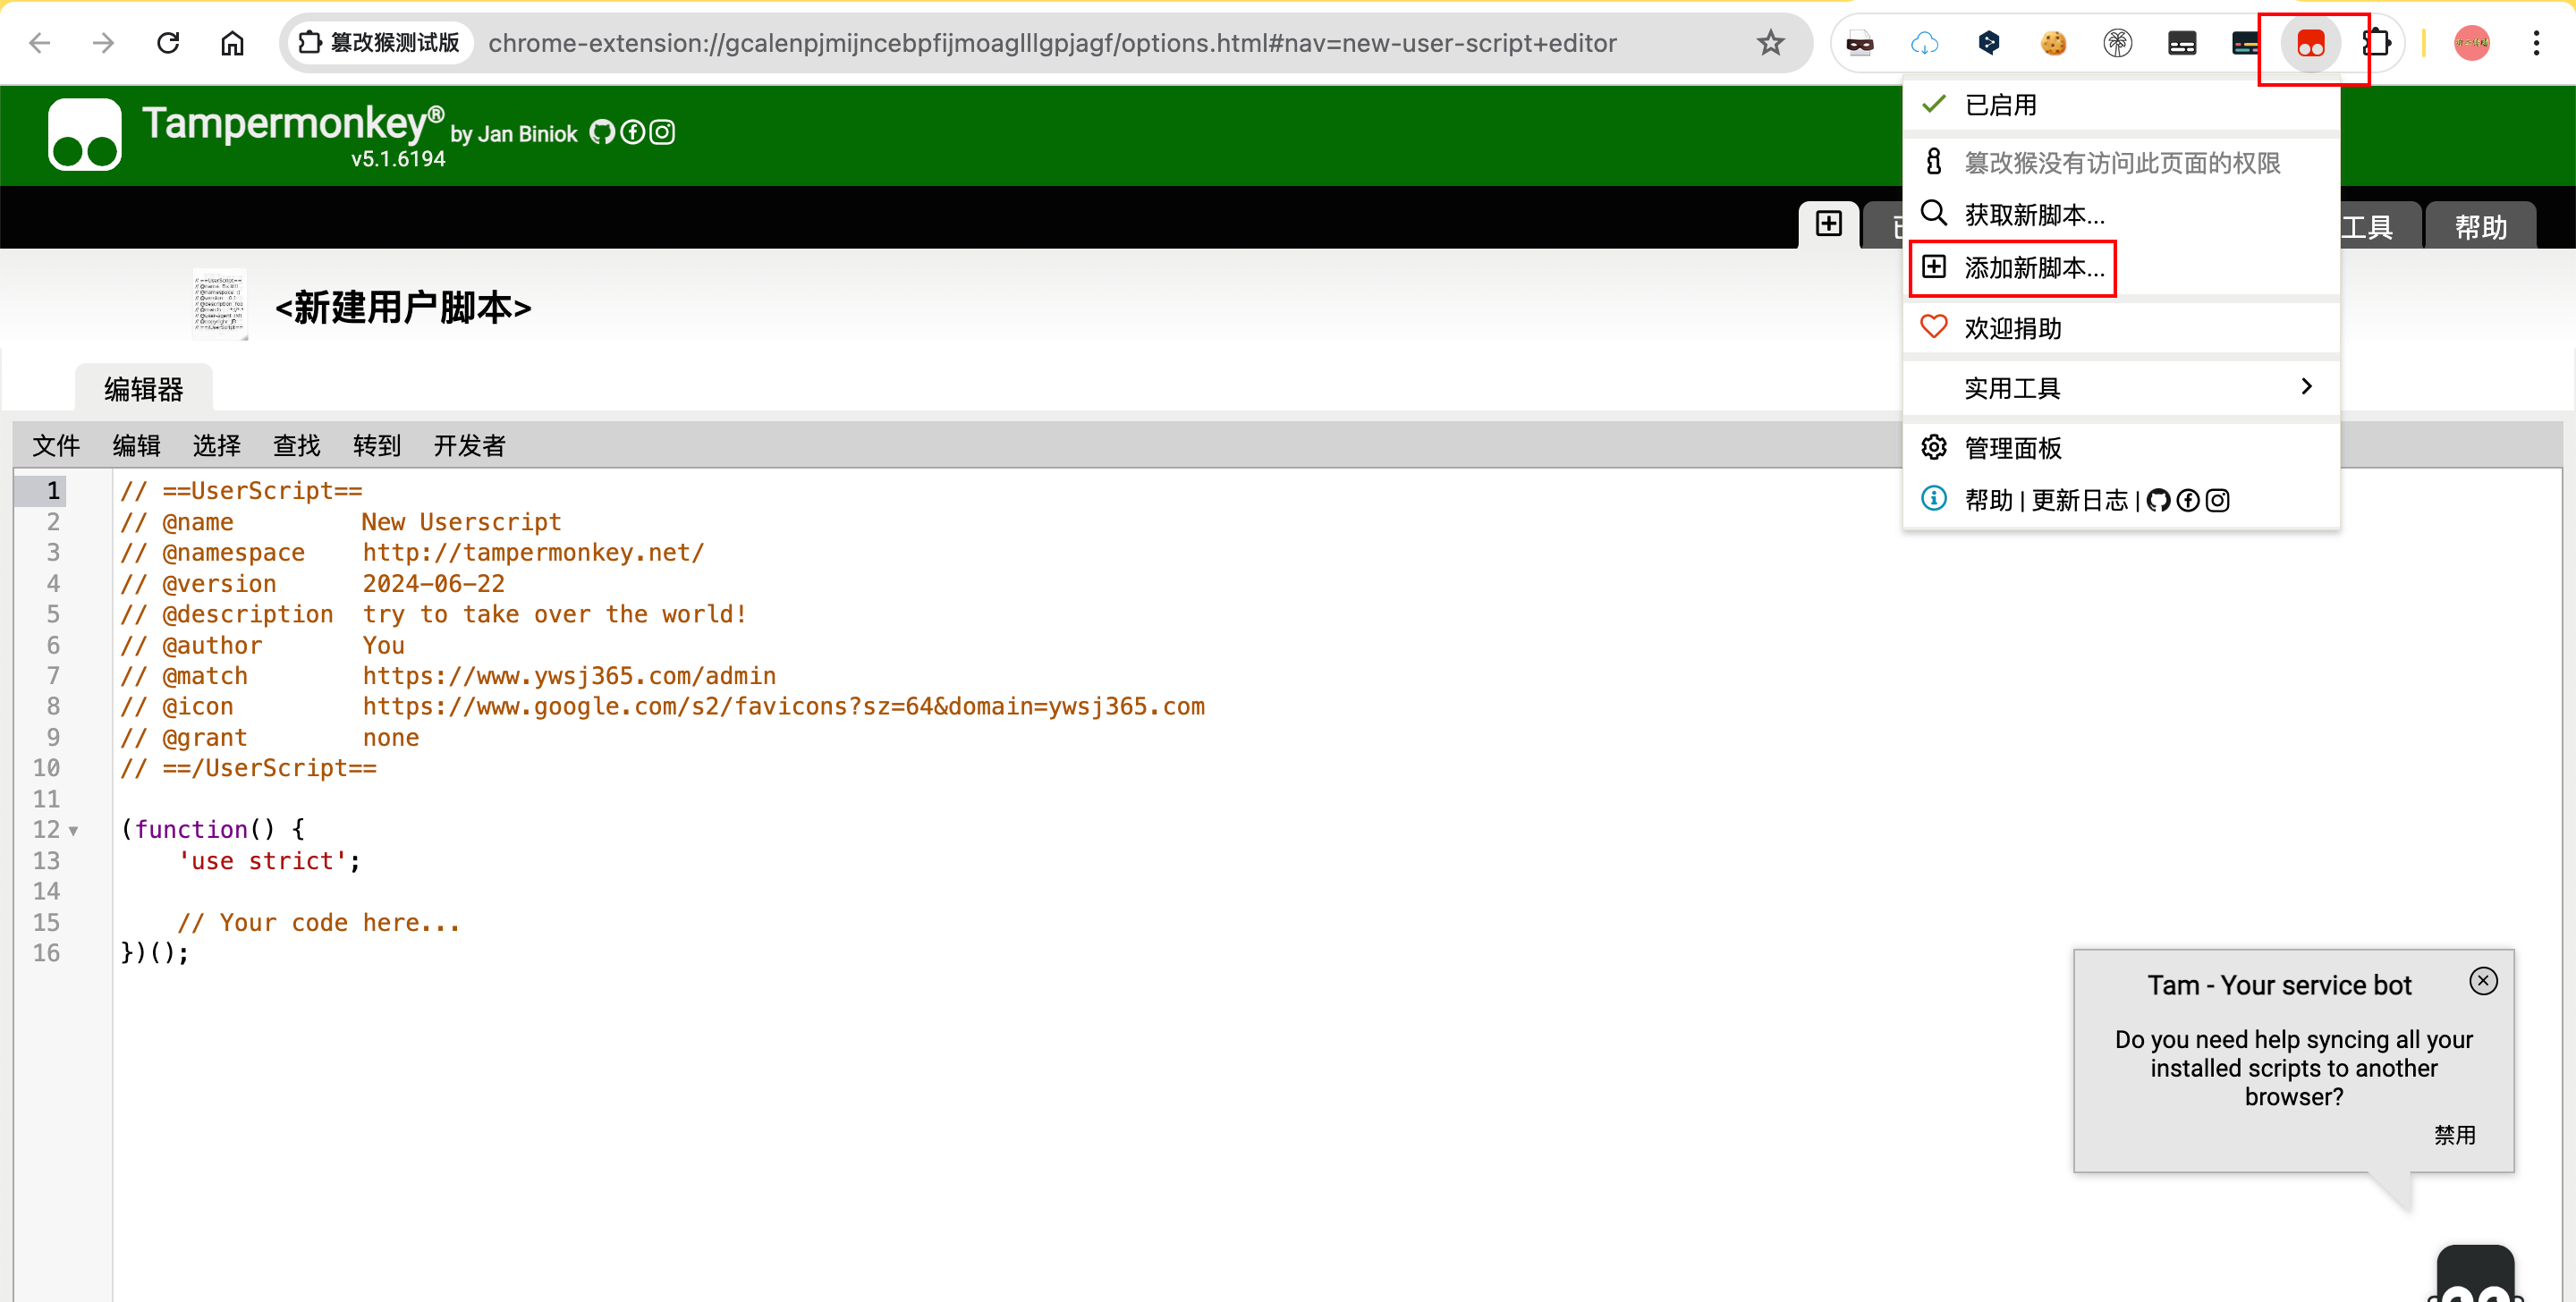Open the 查找 editor menu
Image resolution: width=2576 pixels, height=1302 pixels.
pos(297,445)
